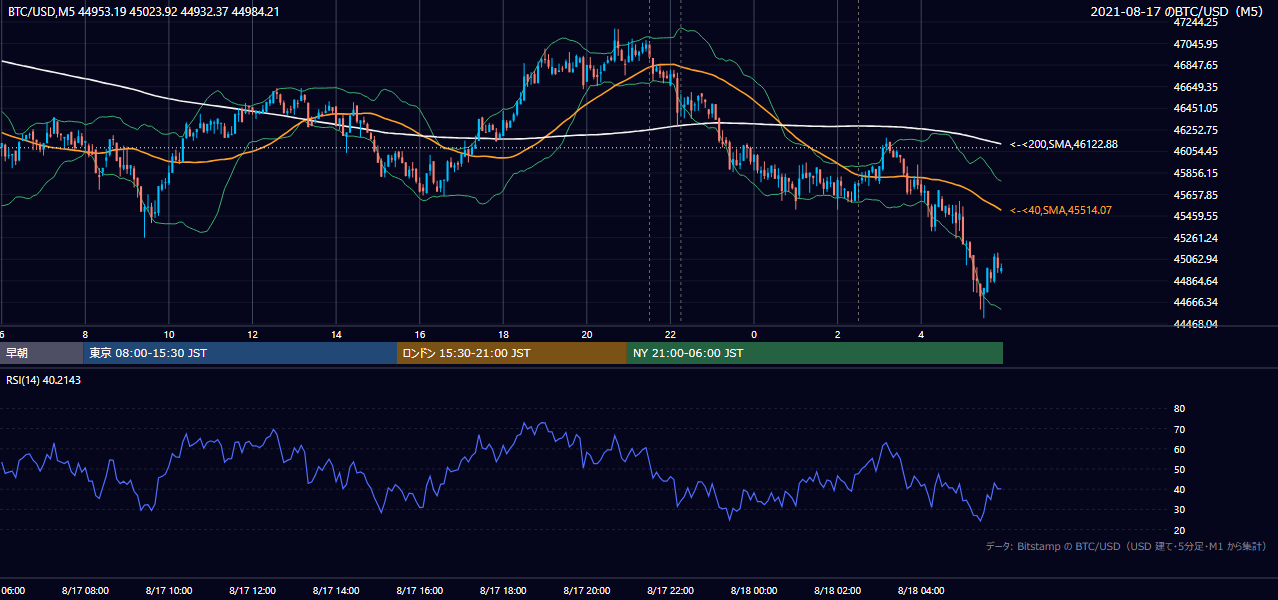Viewport: 1278px width, 600px height.
Task: Click hour label 4 under the price chart
Action: point(922,334)
